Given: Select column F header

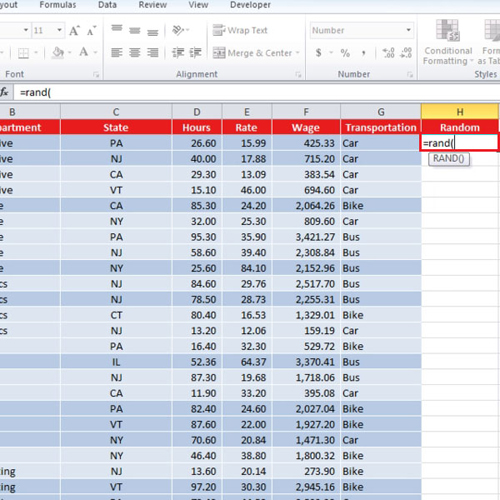Looking at the screenshot, I should (x=306, y=112).
